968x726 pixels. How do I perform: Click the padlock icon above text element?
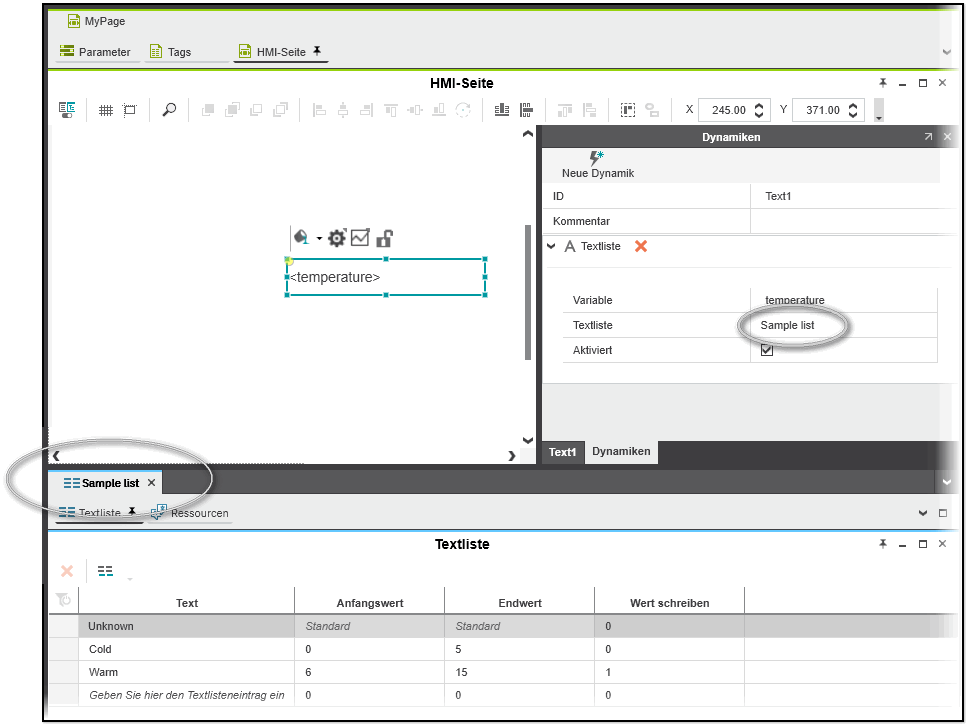pos(384,238)
